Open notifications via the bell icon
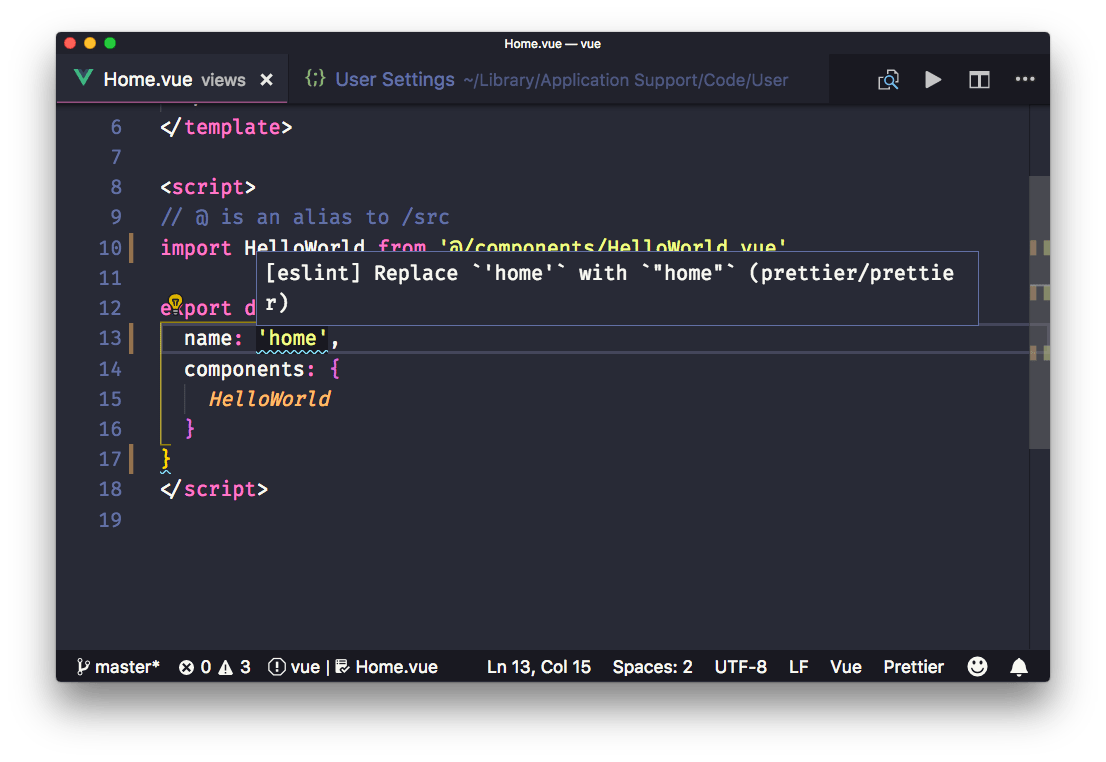 1018,666
